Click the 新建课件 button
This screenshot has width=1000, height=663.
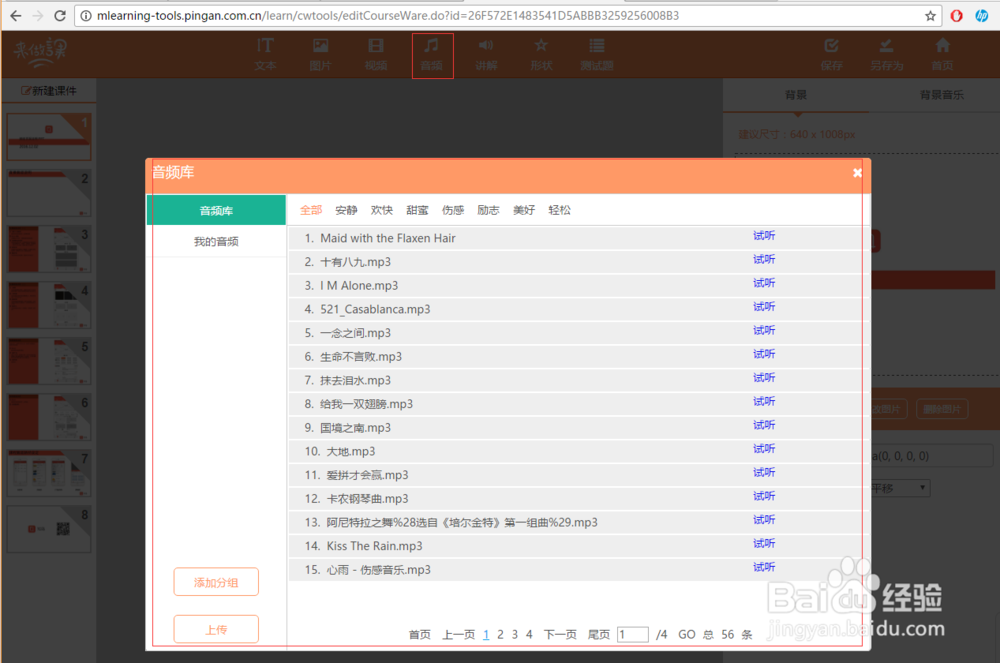click(x=49, y=91)
